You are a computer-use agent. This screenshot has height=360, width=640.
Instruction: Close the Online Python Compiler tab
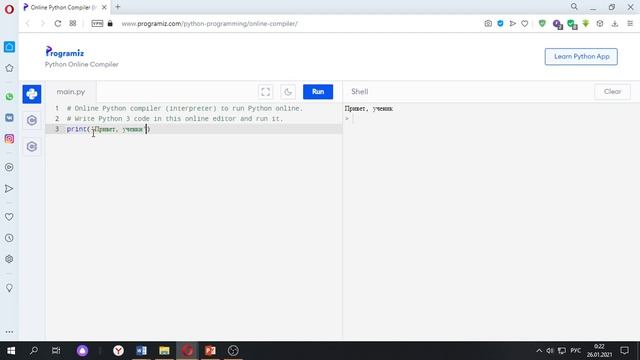click(104, 7)
